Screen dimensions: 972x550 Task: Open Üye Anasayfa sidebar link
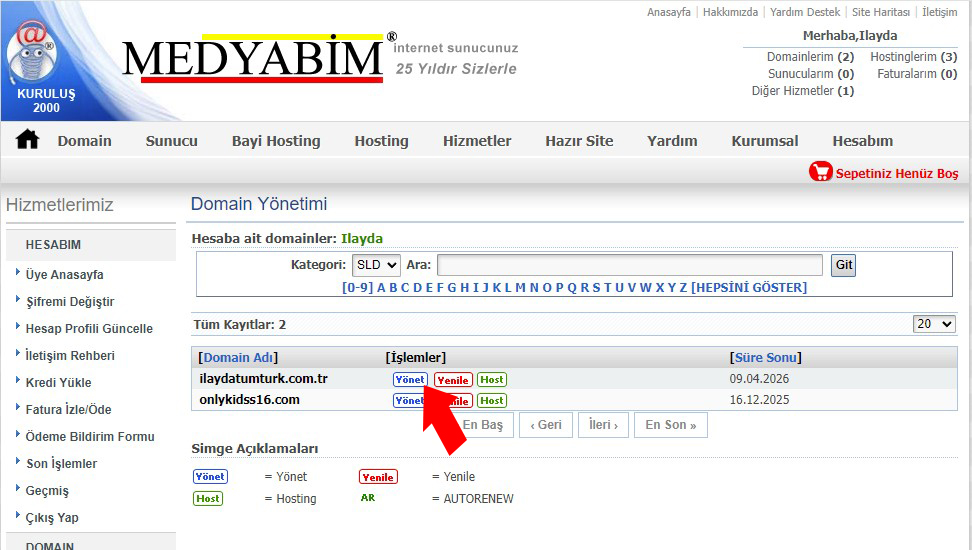point(64,275)
